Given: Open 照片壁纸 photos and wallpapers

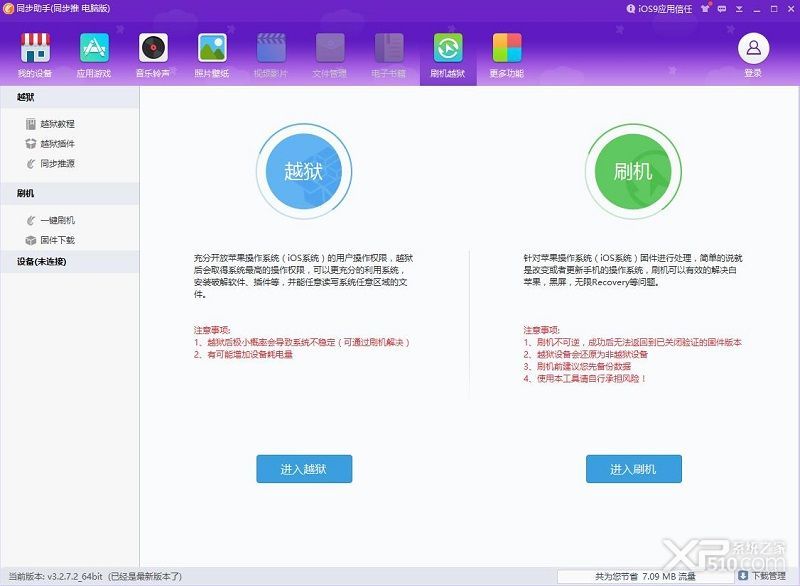Looking at the screenshot, I should [212, 55].
